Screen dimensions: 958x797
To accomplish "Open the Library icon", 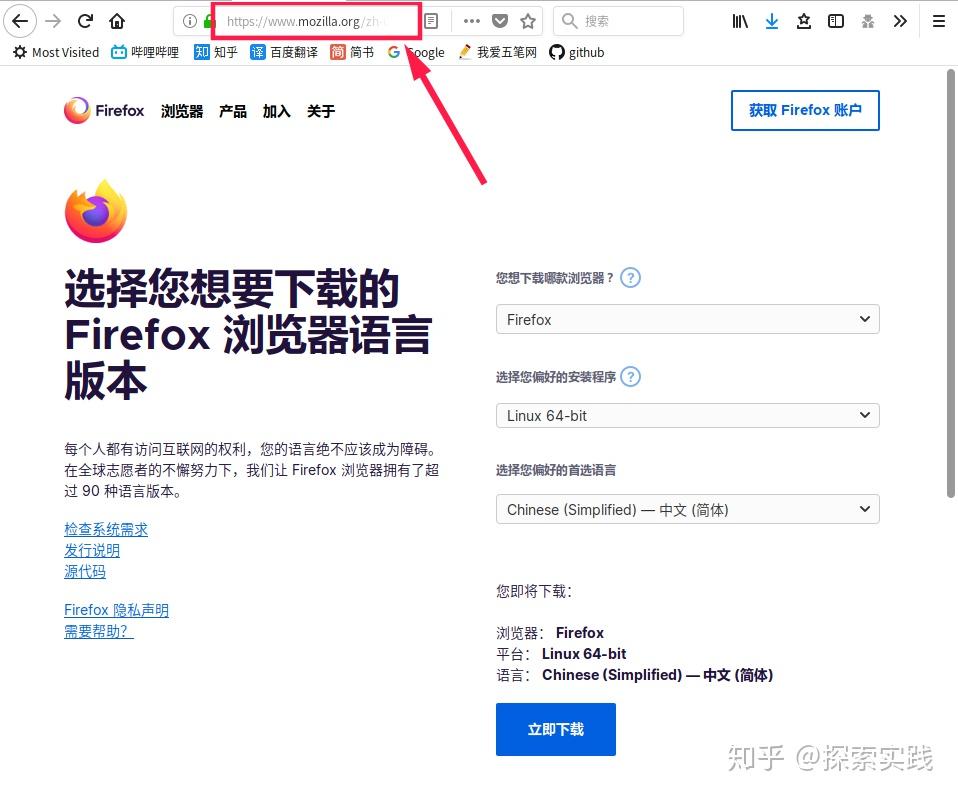I will [740, 21].
